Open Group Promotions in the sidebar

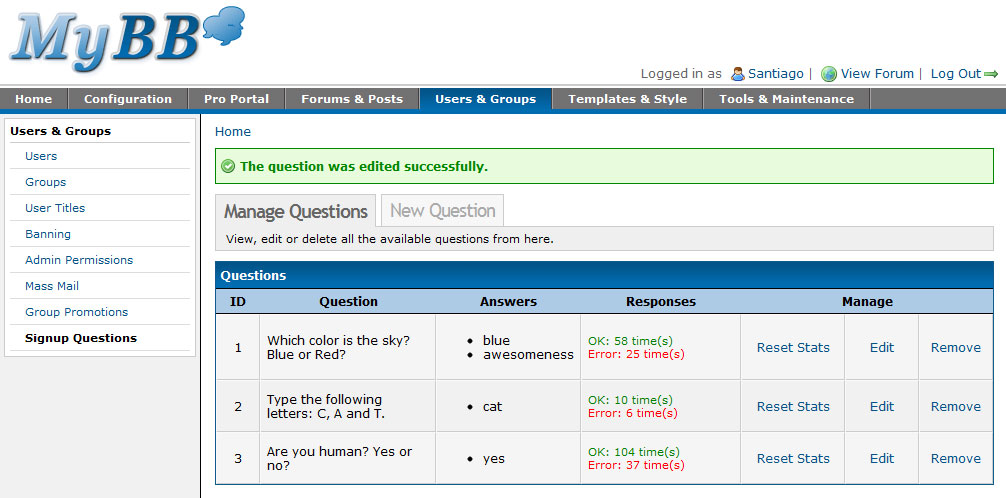click(77, 312)
